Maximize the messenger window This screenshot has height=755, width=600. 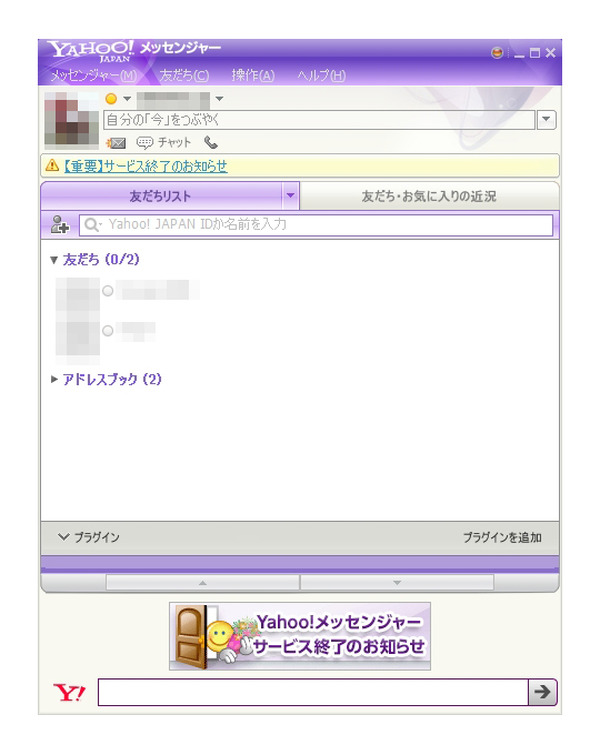point(535,53)
